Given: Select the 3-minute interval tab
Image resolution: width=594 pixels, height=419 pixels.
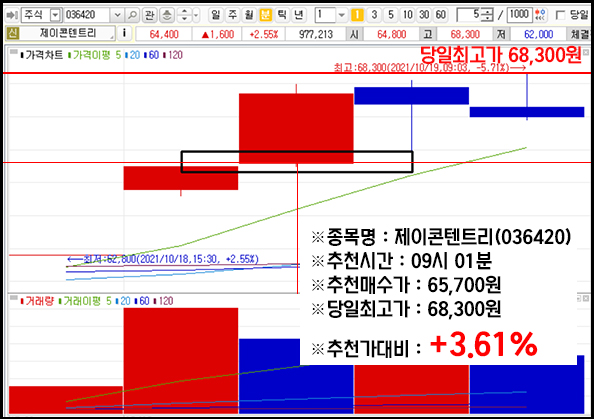Looking at the screenshot, I should pyautogui.click(x=374, y=15).
